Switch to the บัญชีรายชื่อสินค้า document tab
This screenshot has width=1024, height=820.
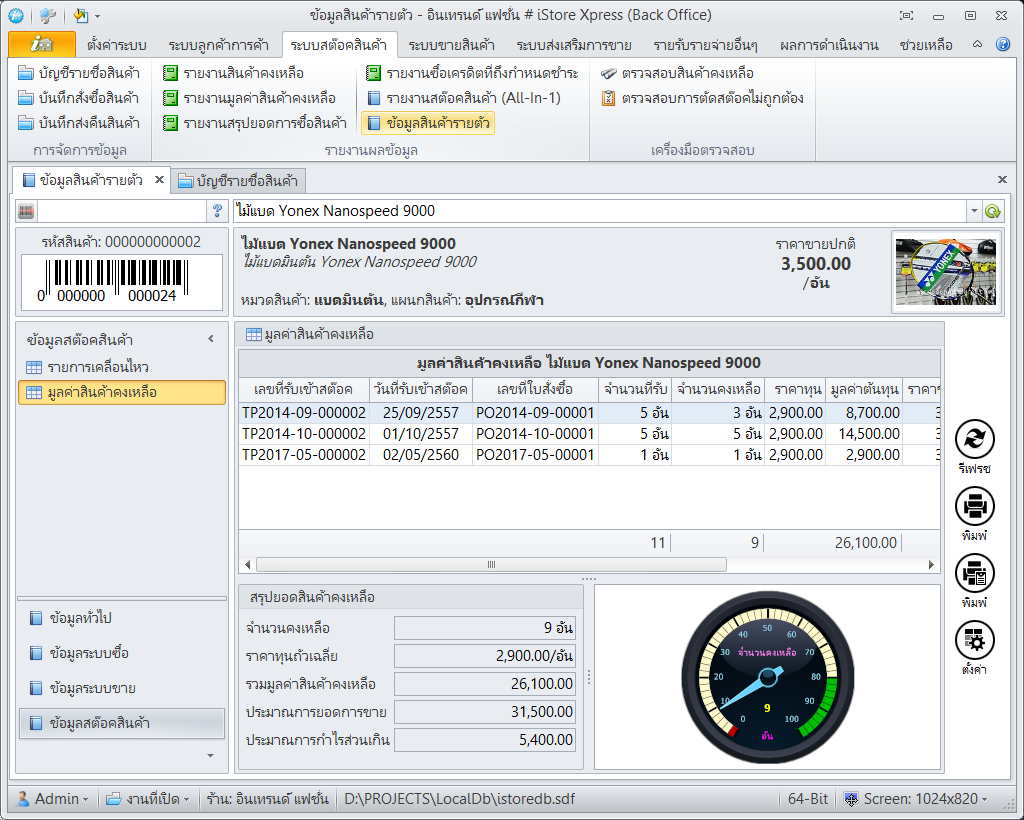(x=238, y=181)
